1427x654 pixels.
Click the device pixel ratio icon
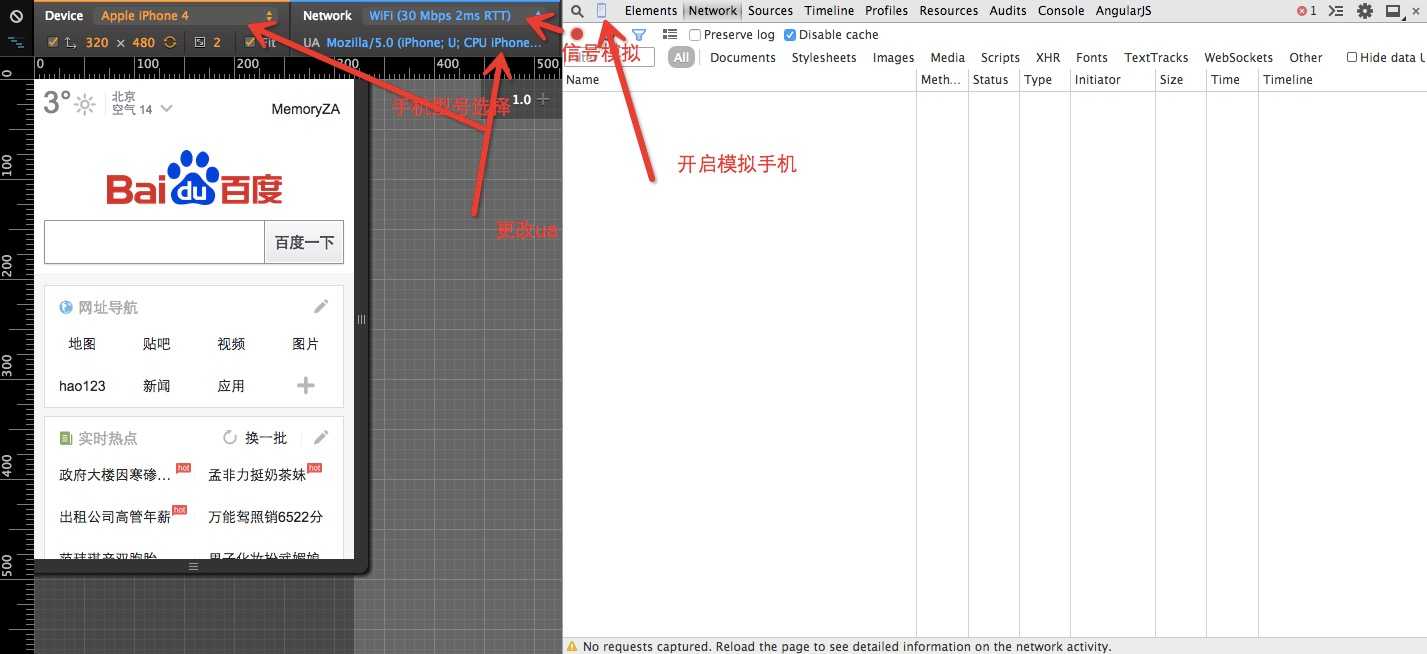coord(200,43)
